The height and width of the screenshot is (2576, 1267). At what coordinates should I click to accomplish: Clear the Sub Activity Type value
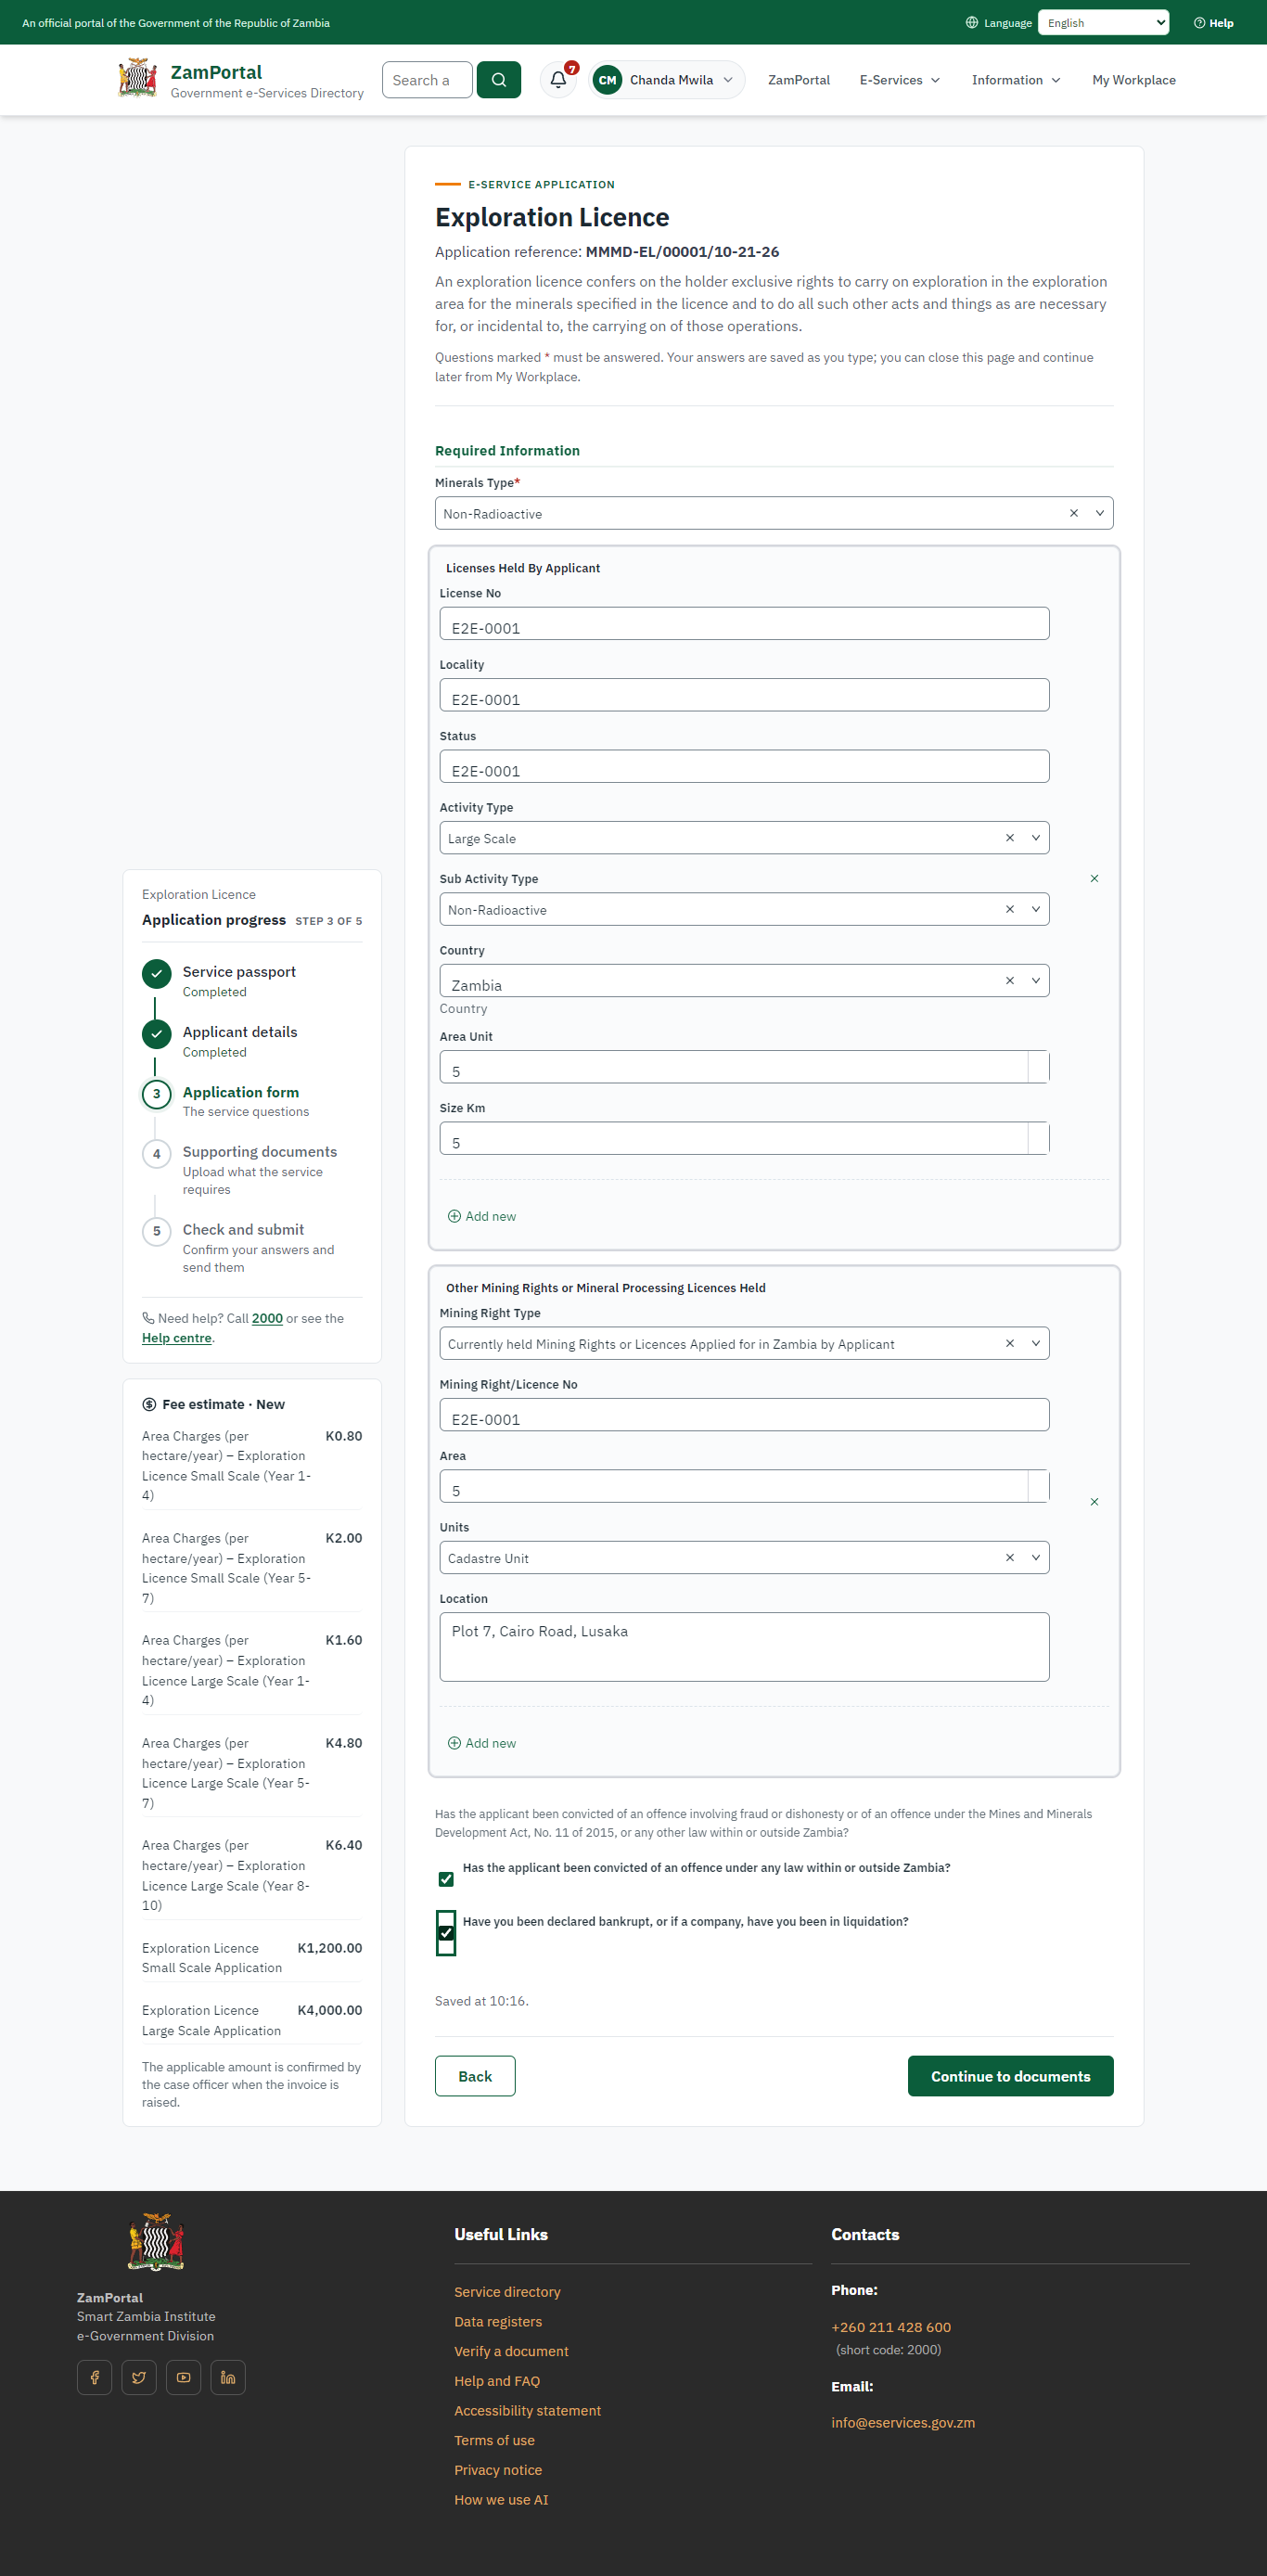pos(1009,909)
